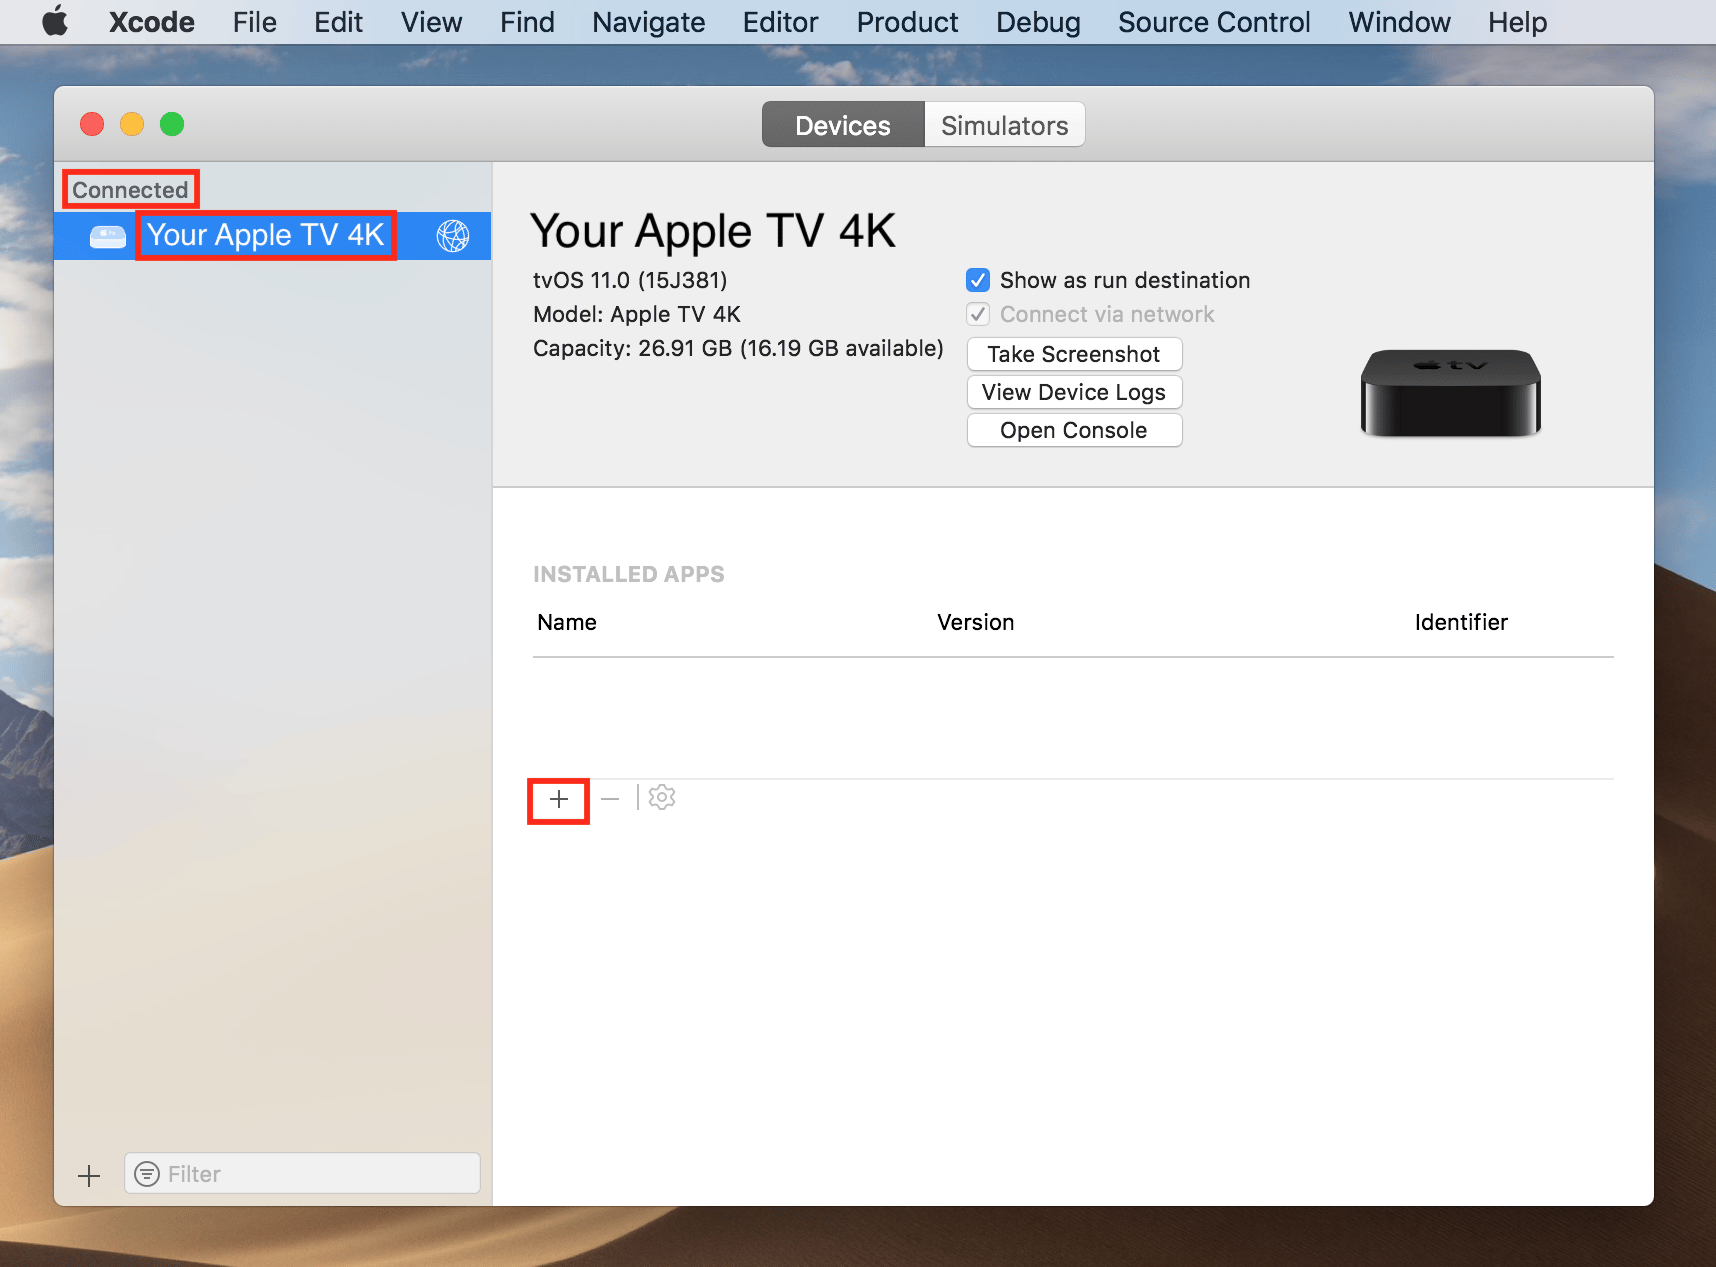The image size is (1716, 1267).
Task: Click the INSTALLED APPS heading
Action: (628, 574)
